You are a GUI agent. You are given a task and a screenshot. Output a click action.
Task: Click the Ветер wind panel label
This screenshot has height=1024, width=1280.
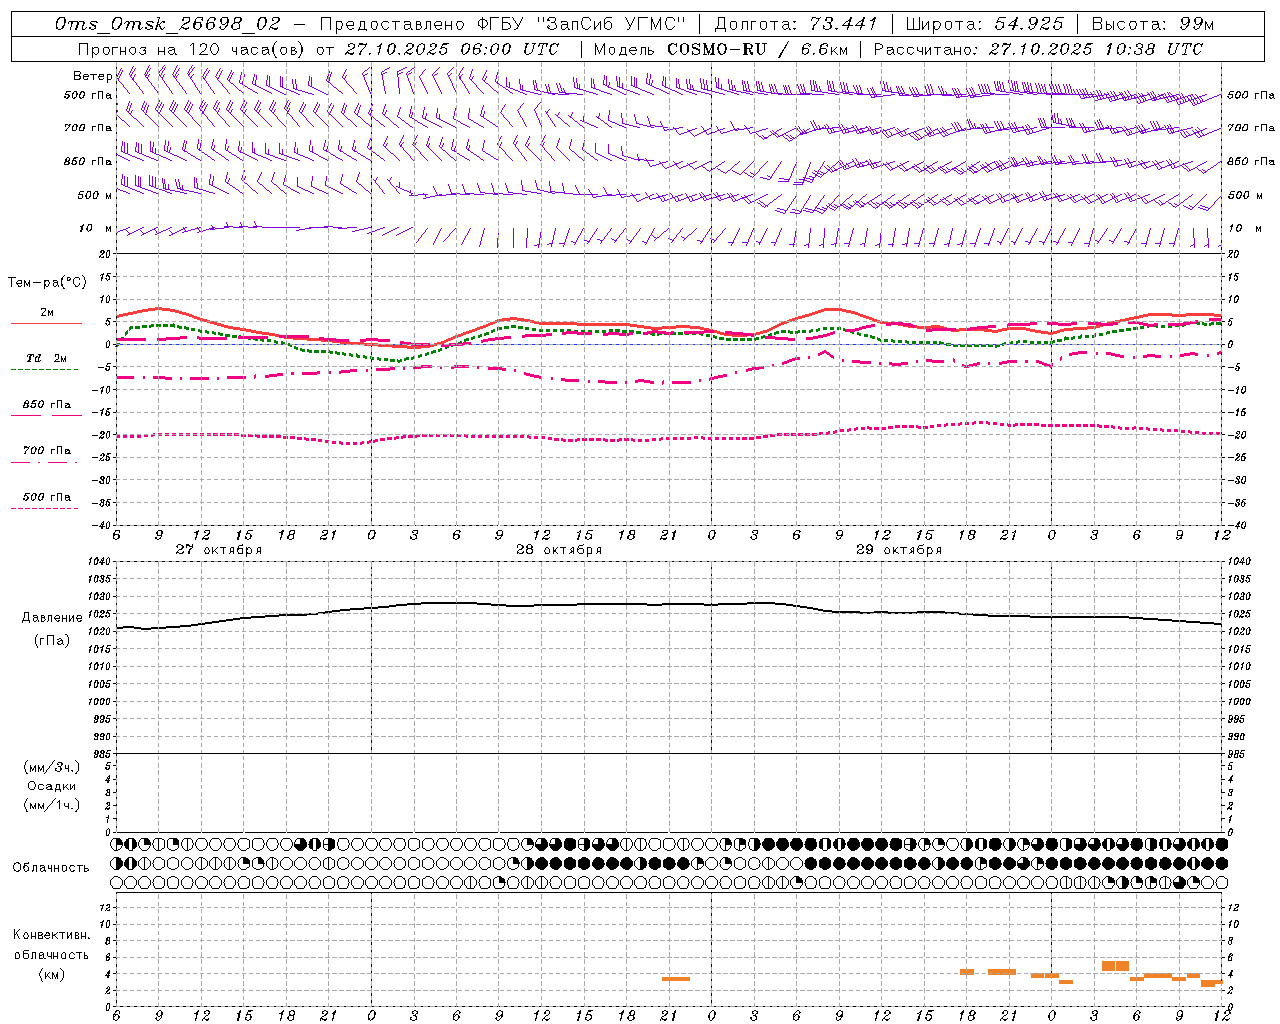tap(92, 76)
